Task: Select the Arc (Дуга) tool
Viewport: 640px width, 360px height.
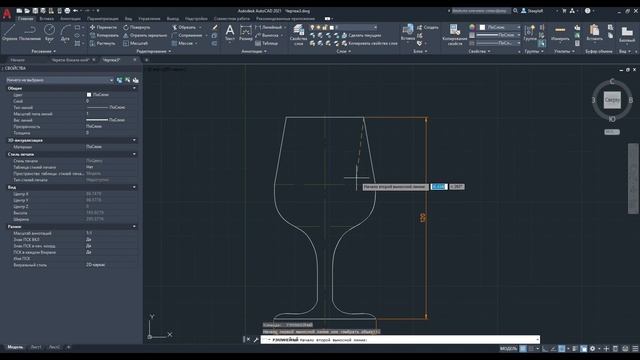Action: tap(65, 33)
